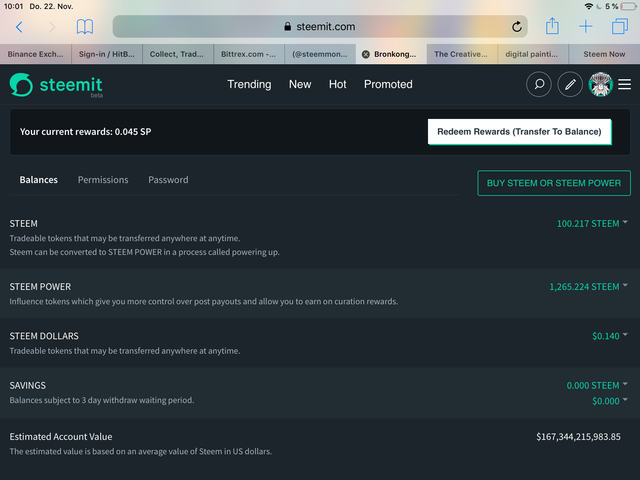
Task: Select the Balances tab
Action: 38,180
